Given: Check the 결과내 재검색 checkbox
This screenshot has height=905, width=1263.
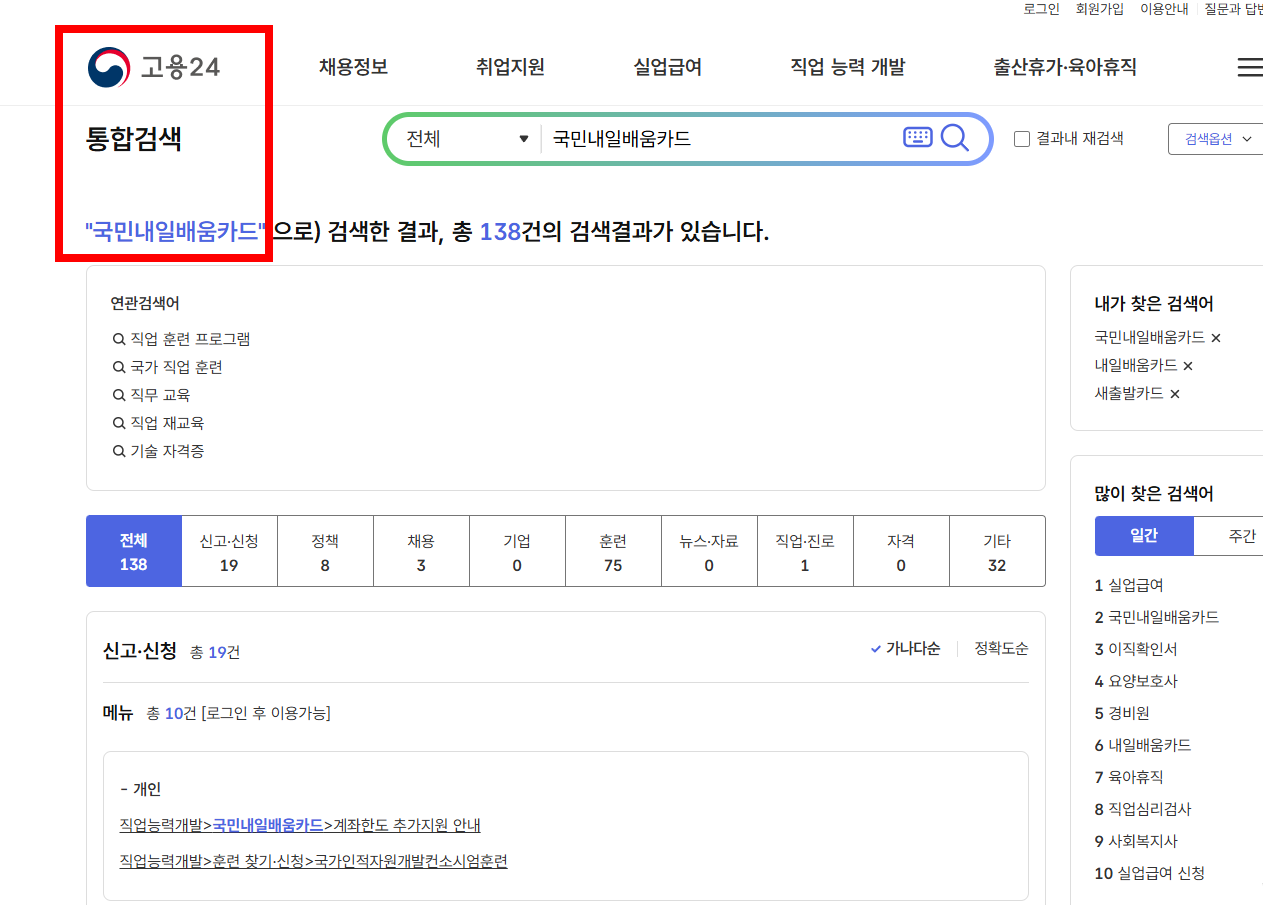Looking at the screenshot, I should pos(1021,139).
